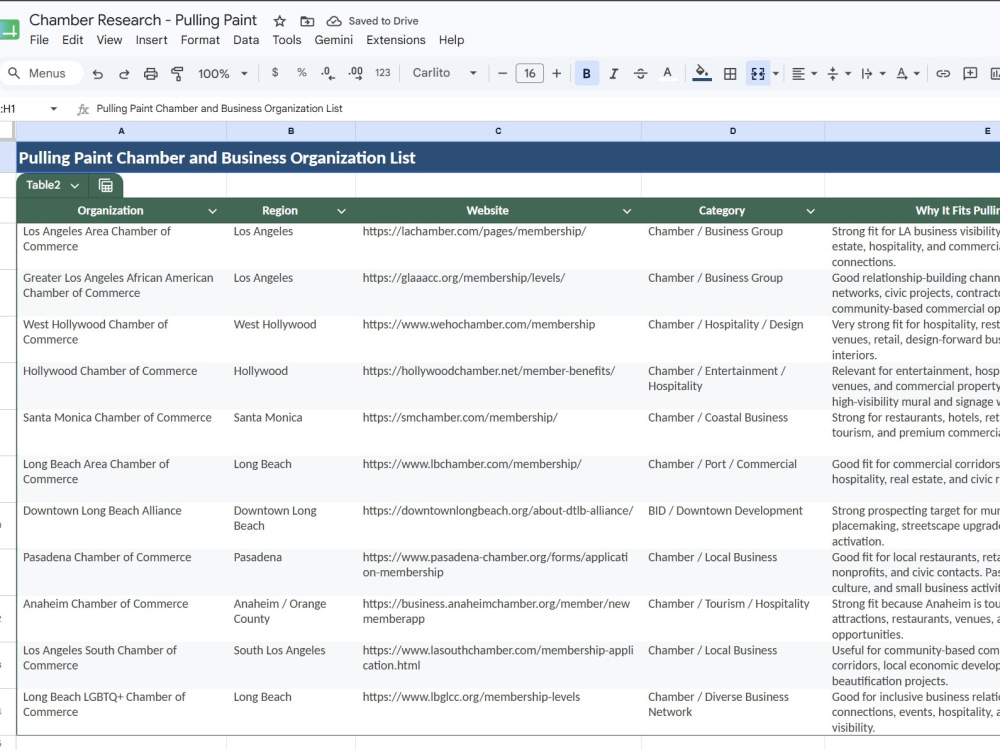Image resolution: width=1000 pixels, height=750 pixels.
Task: Open the table view icon beside Table2
Action: (106, 186)
